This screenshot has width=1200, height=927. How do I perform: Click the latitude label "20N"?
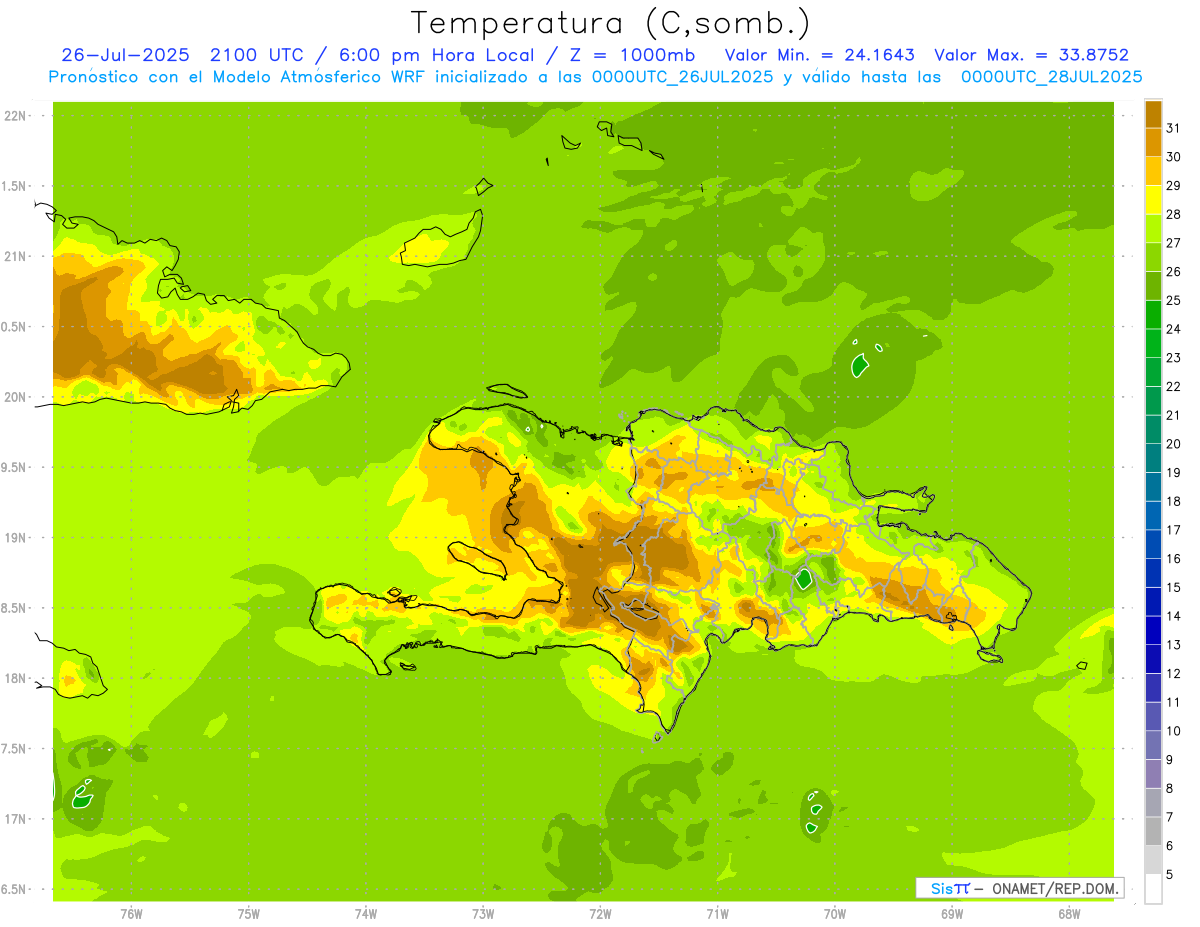(x=16, y=397)
